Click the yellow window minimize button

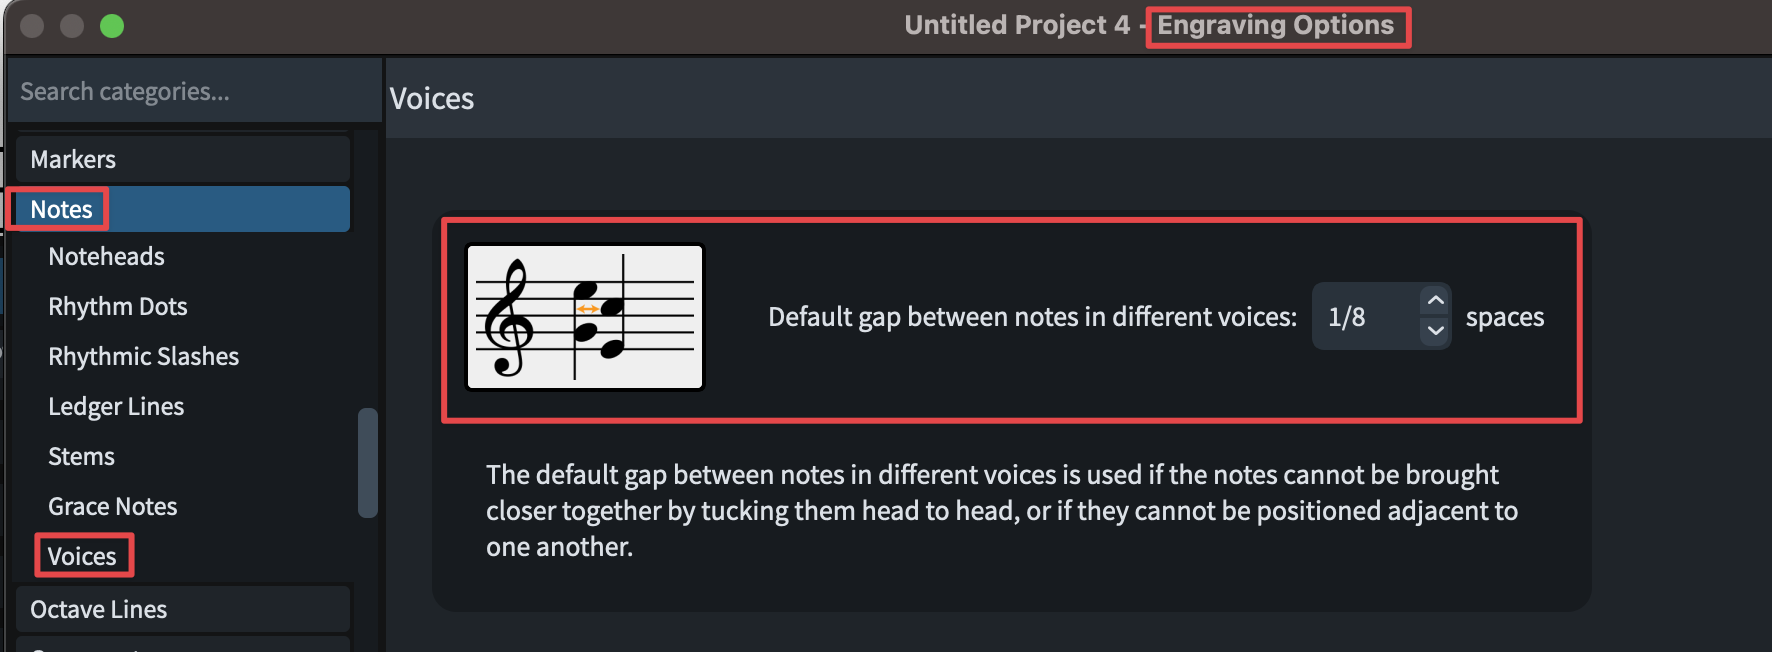[72, 26]
